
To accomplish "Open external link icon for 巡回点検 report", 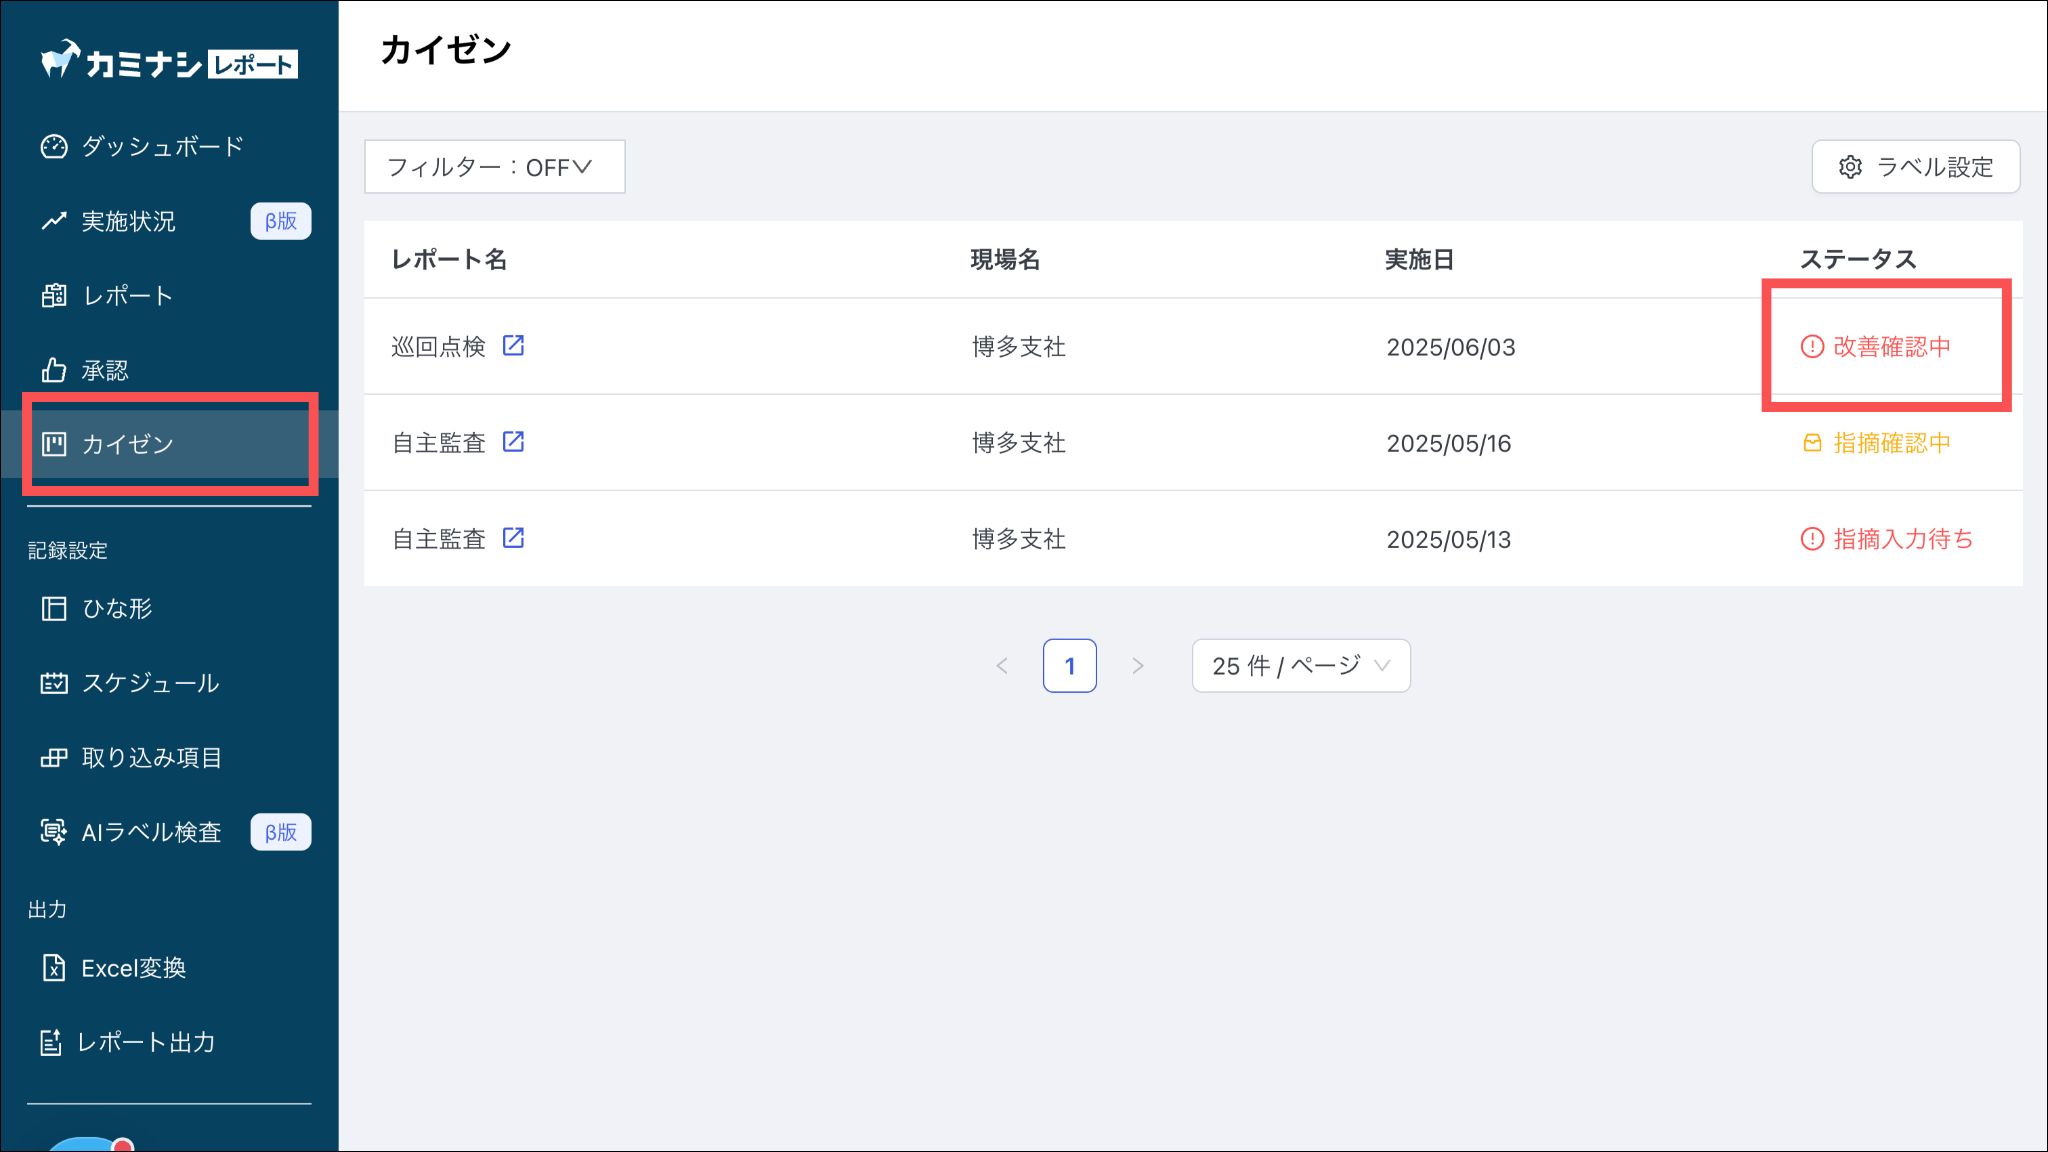I will [513, 346].
